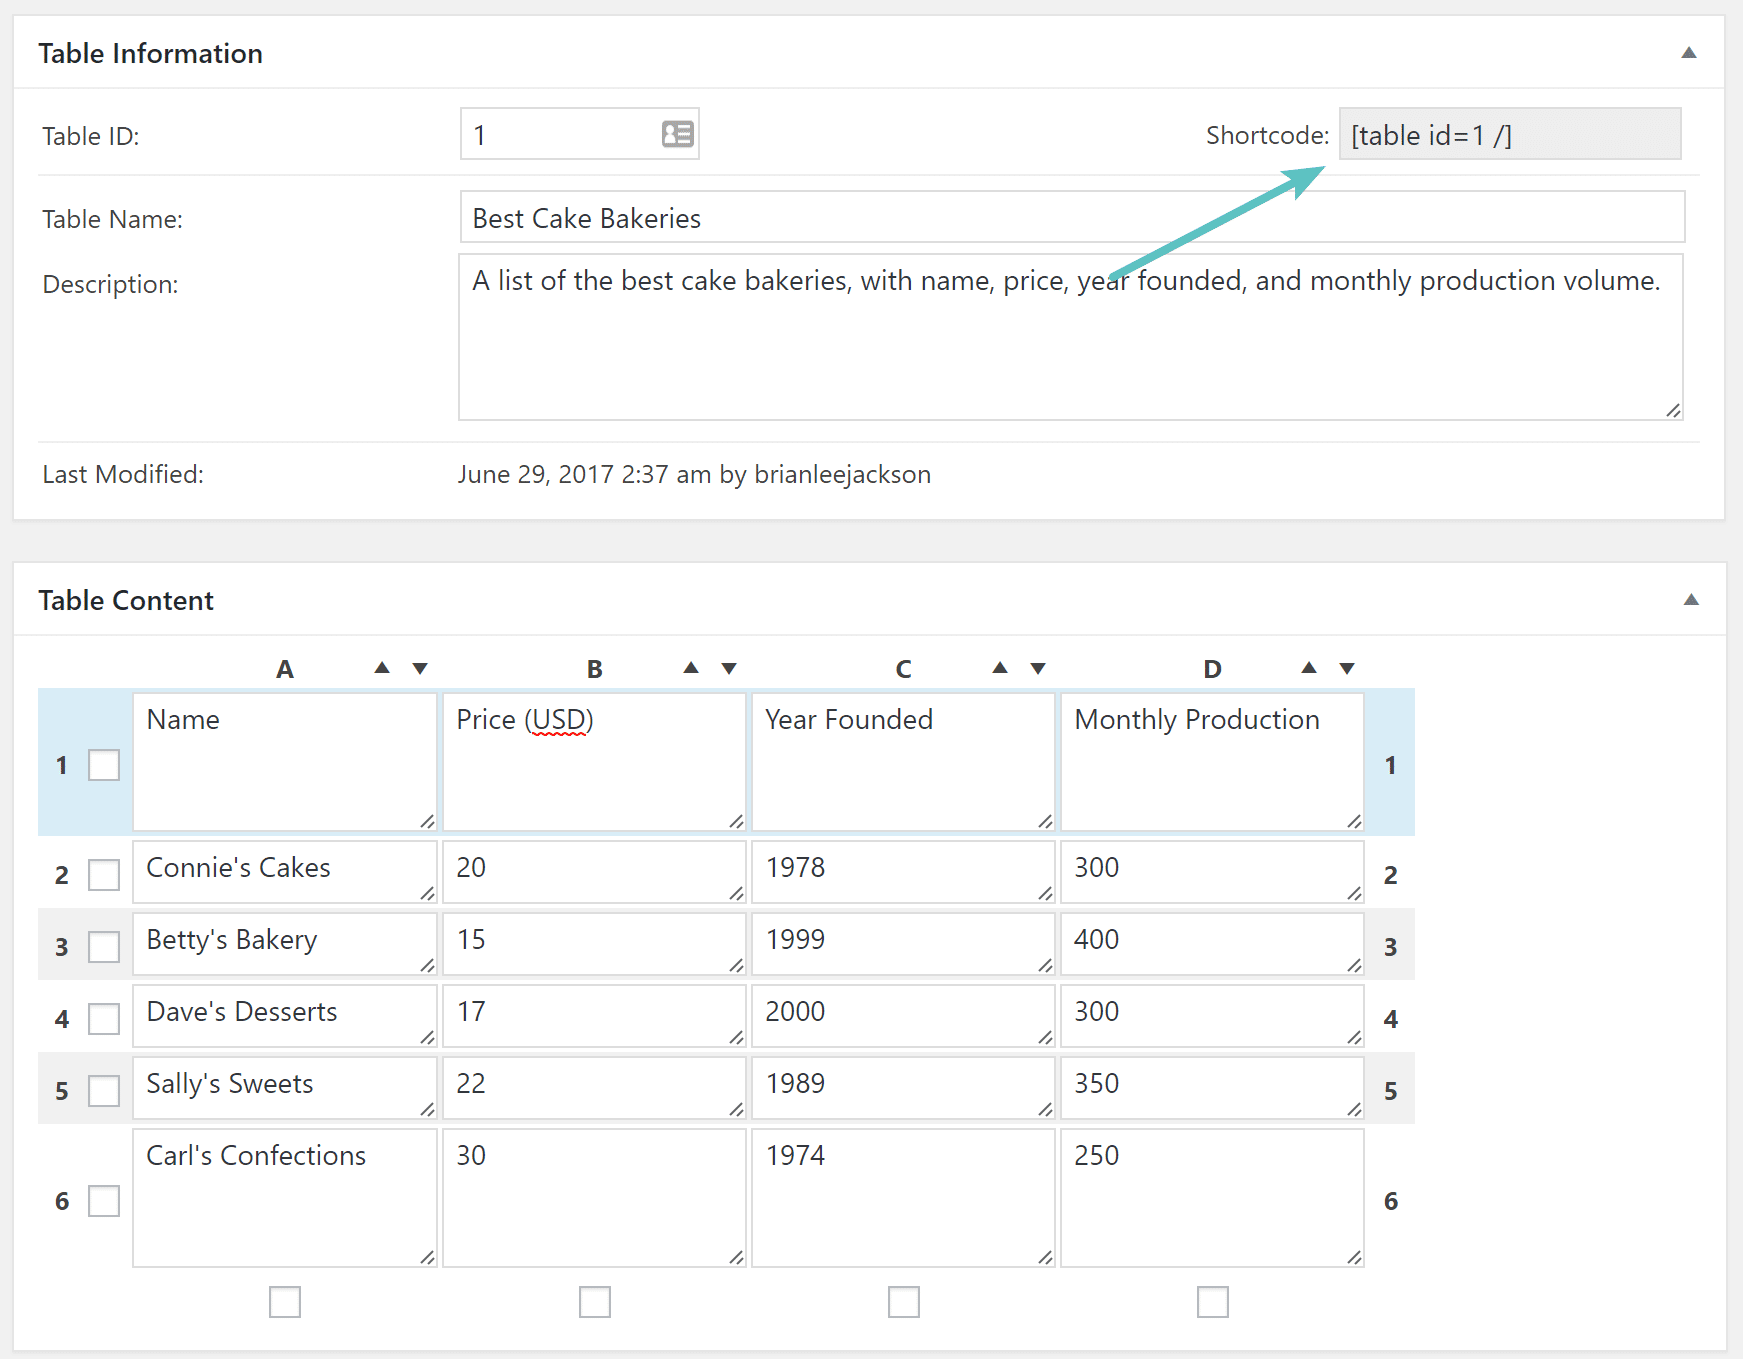Sort column A with the up arrow
Viewport: 1743px width, 1359px height.
point(383,667)
